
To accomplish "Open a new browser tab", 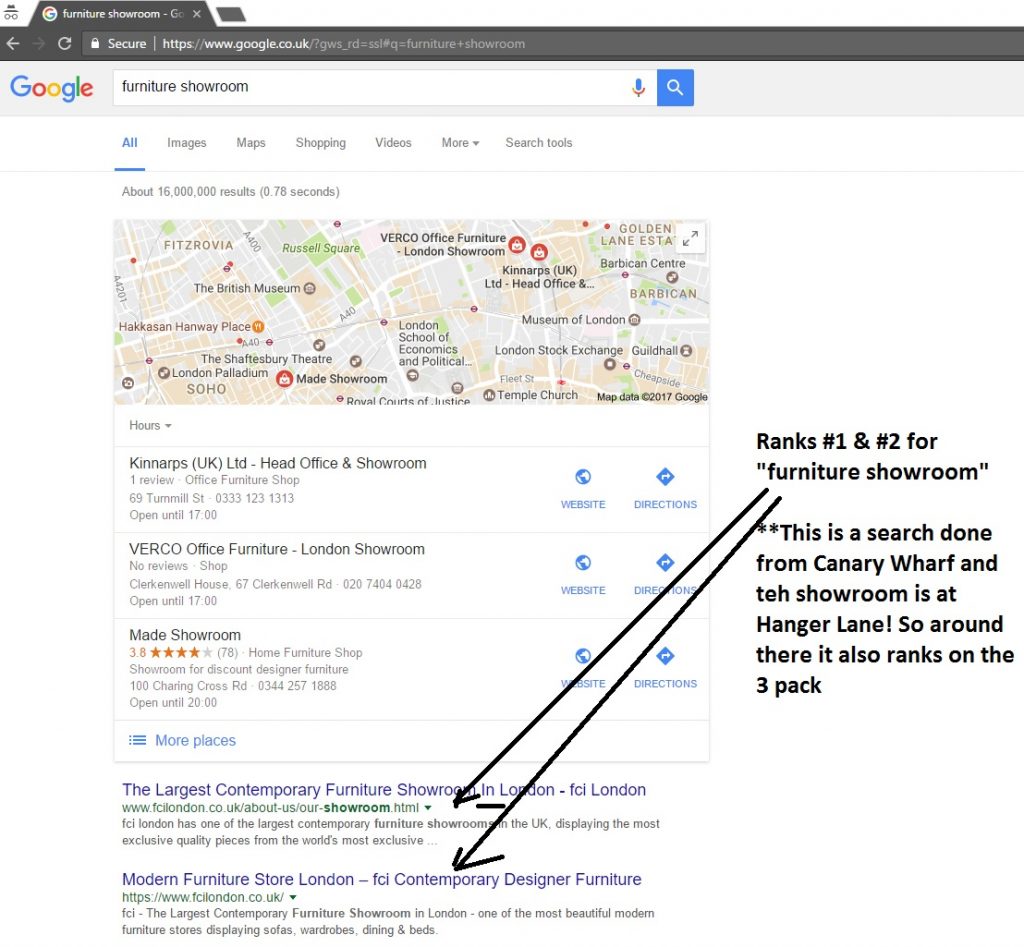I will point(230,14).
